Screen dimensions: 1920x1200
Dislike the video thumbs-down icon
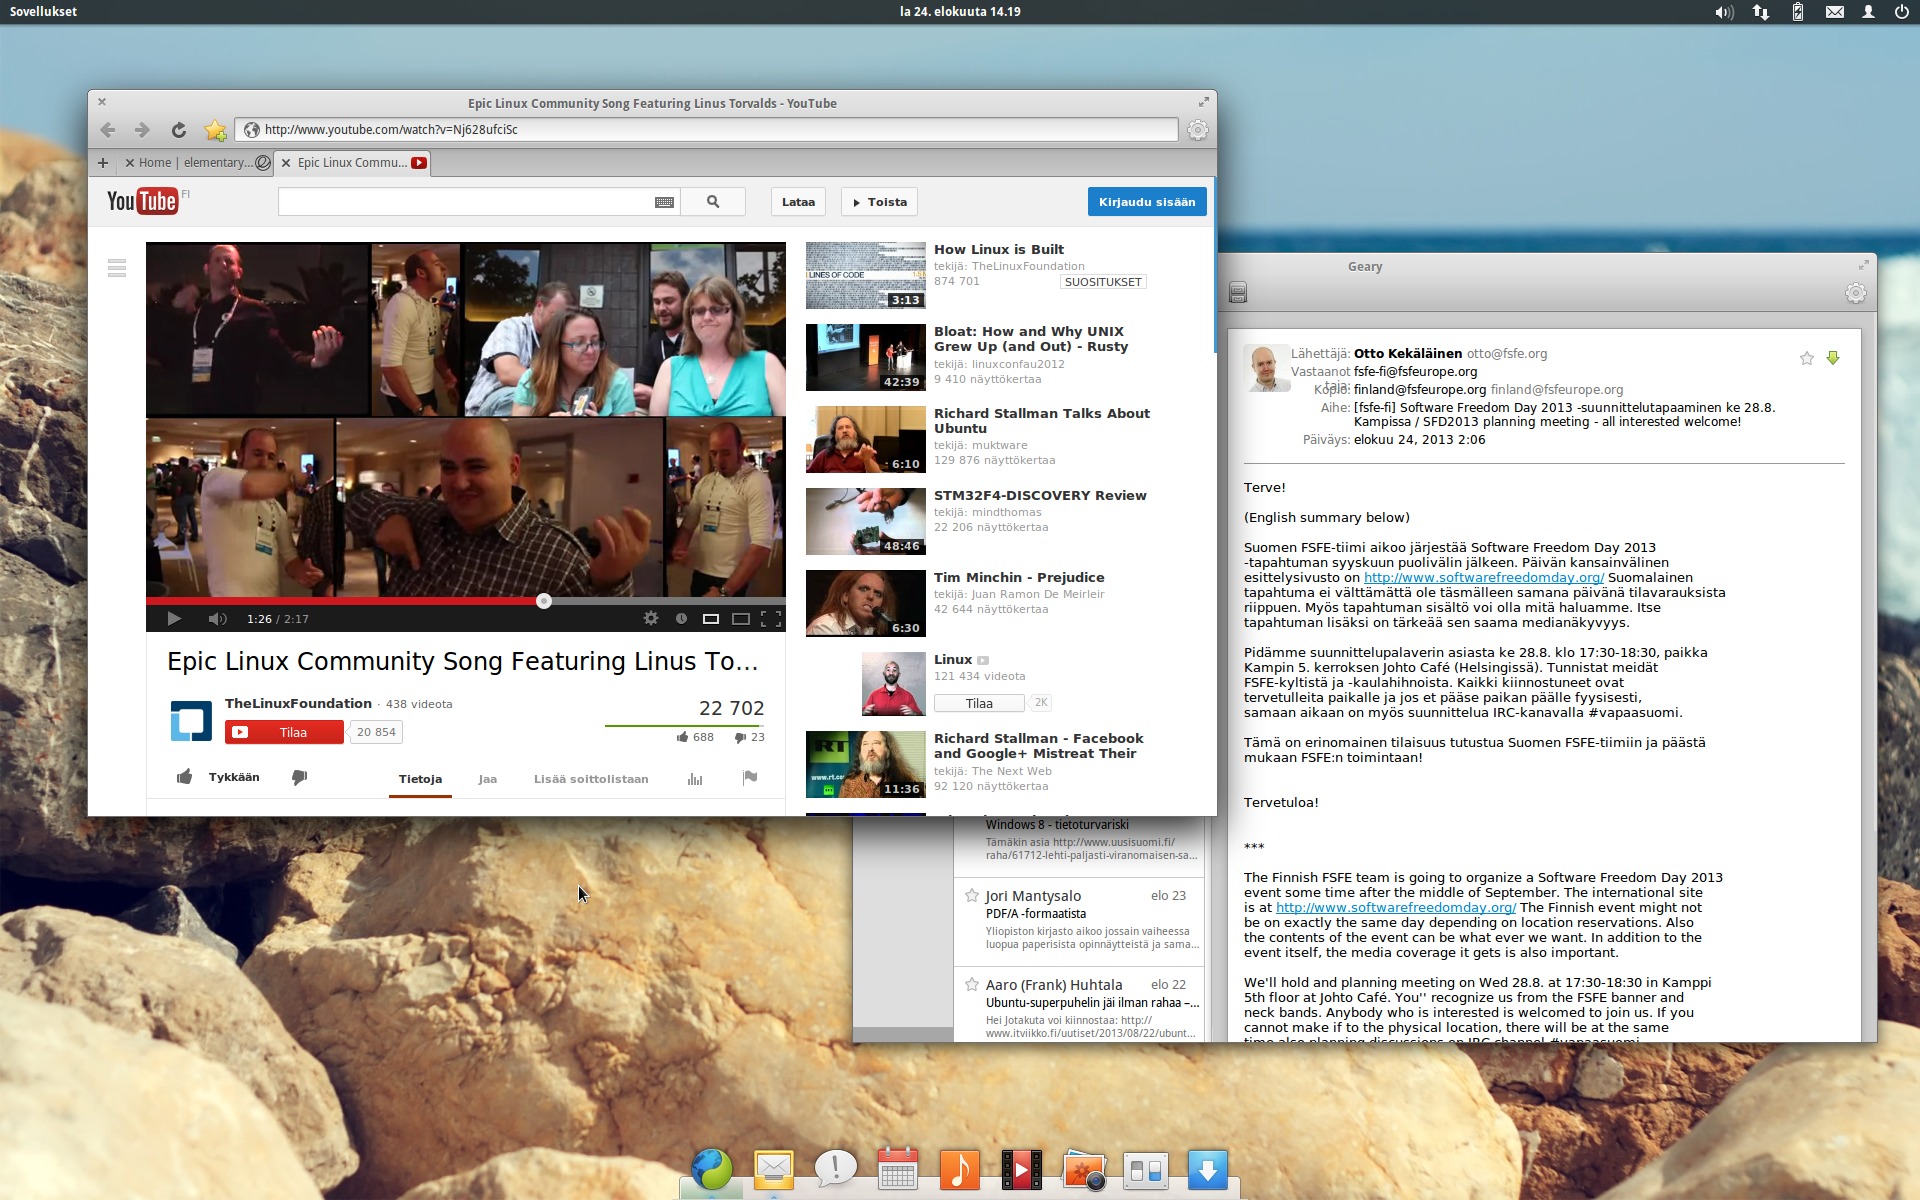tap(299, 777)
